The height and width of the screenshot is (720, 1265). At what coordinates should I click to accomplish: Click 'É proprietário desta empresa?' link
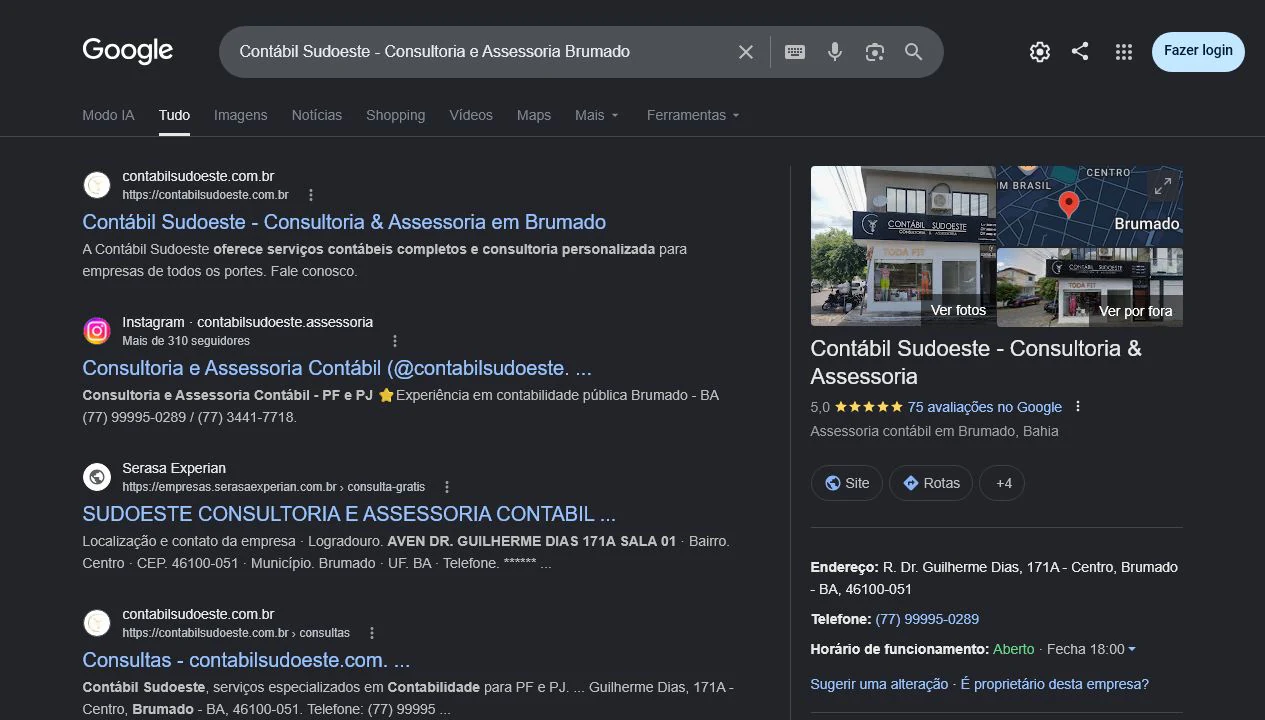[x=1055, y=684]
